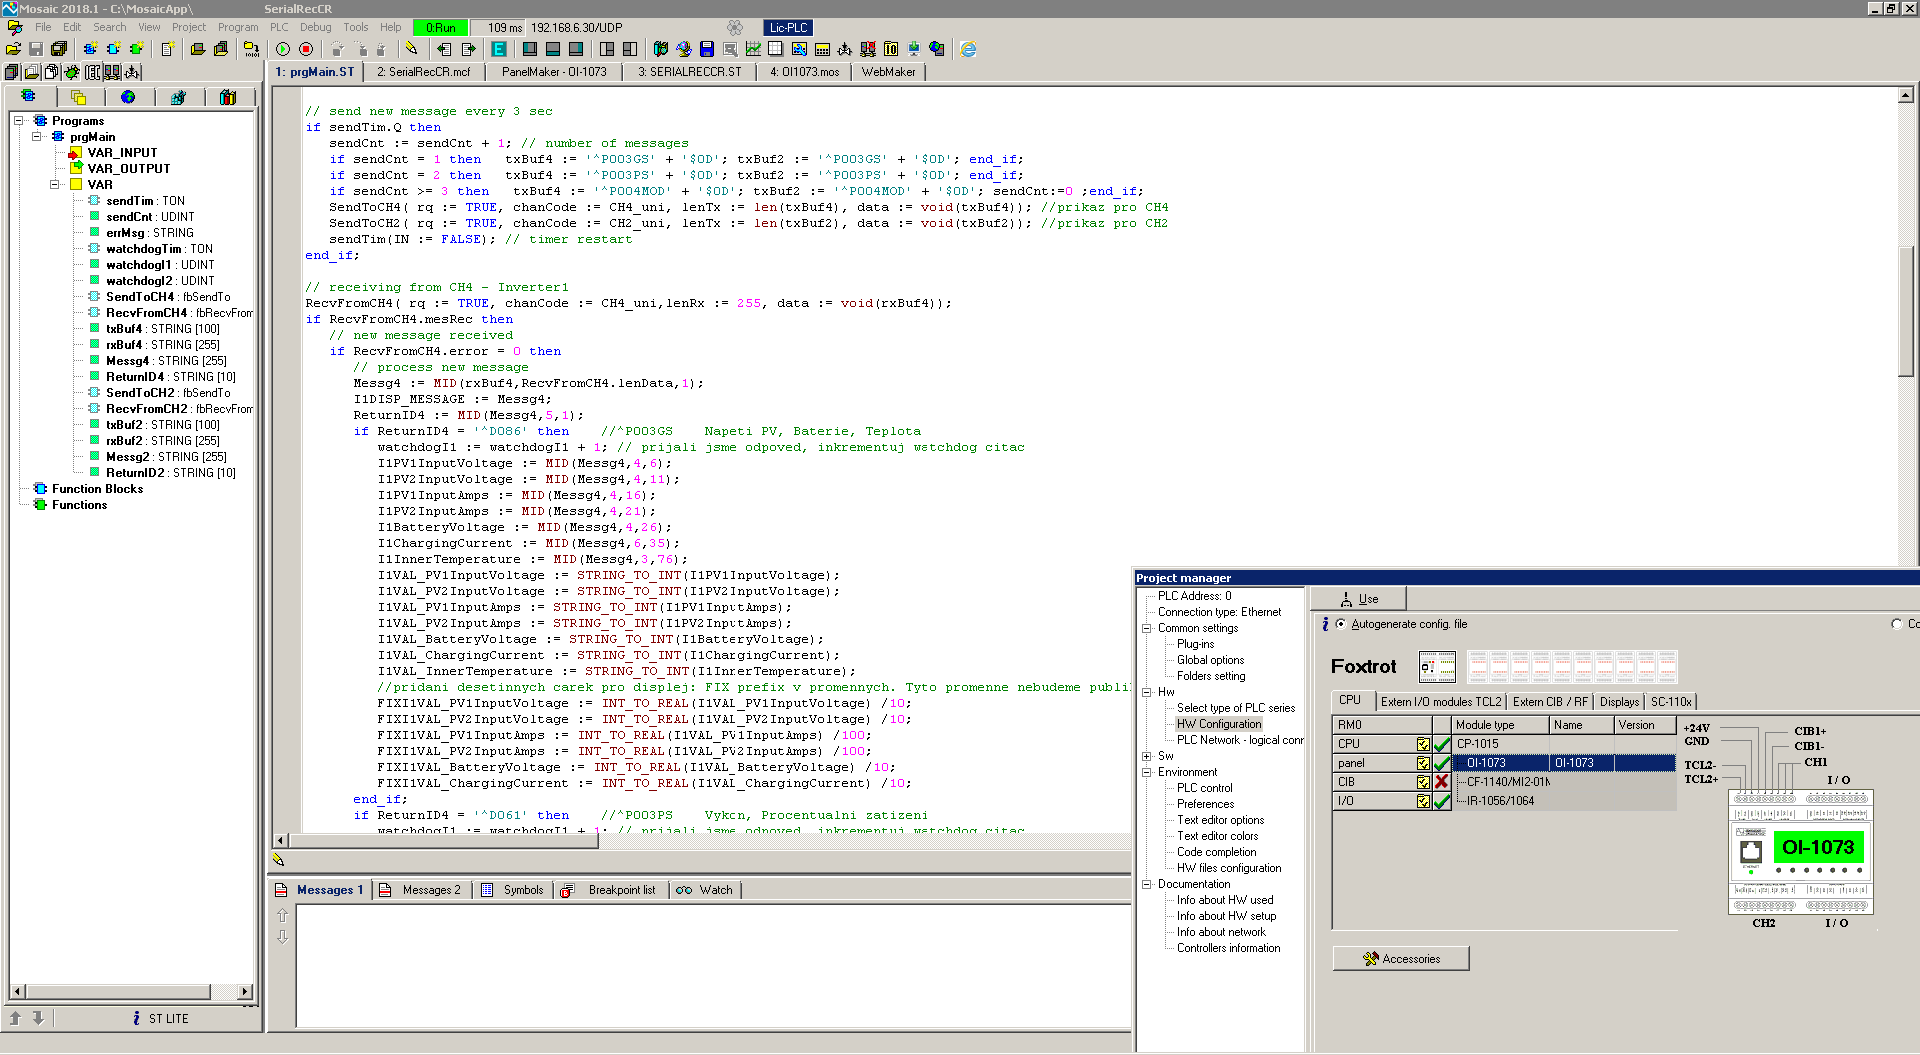The image size is (1920, 1055).
Task: Click the cyan E toolbar icon
Action: click(498, 49)
